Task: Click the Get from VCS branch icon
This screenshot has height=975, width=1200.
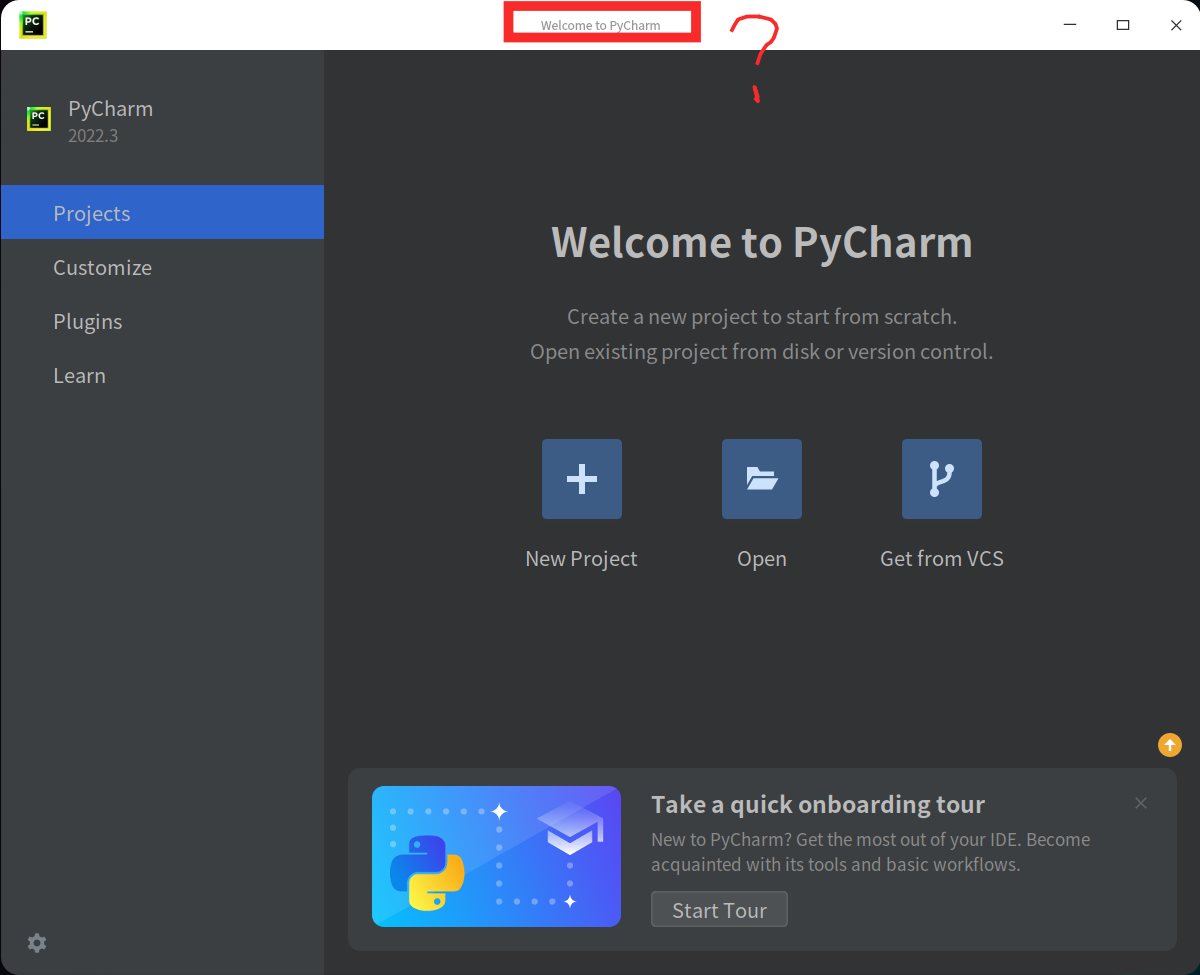Action: click(941, 478)
